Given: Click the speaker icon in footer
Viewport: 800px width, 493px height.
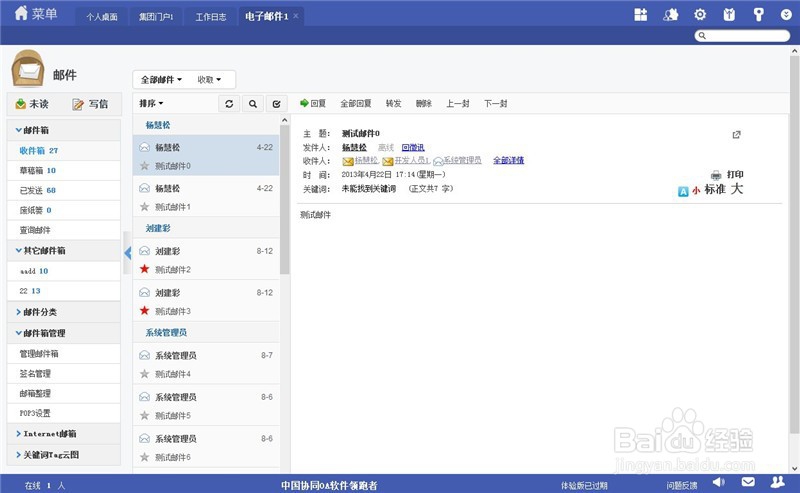Looking at the screenshot, I should click(718, 482).
